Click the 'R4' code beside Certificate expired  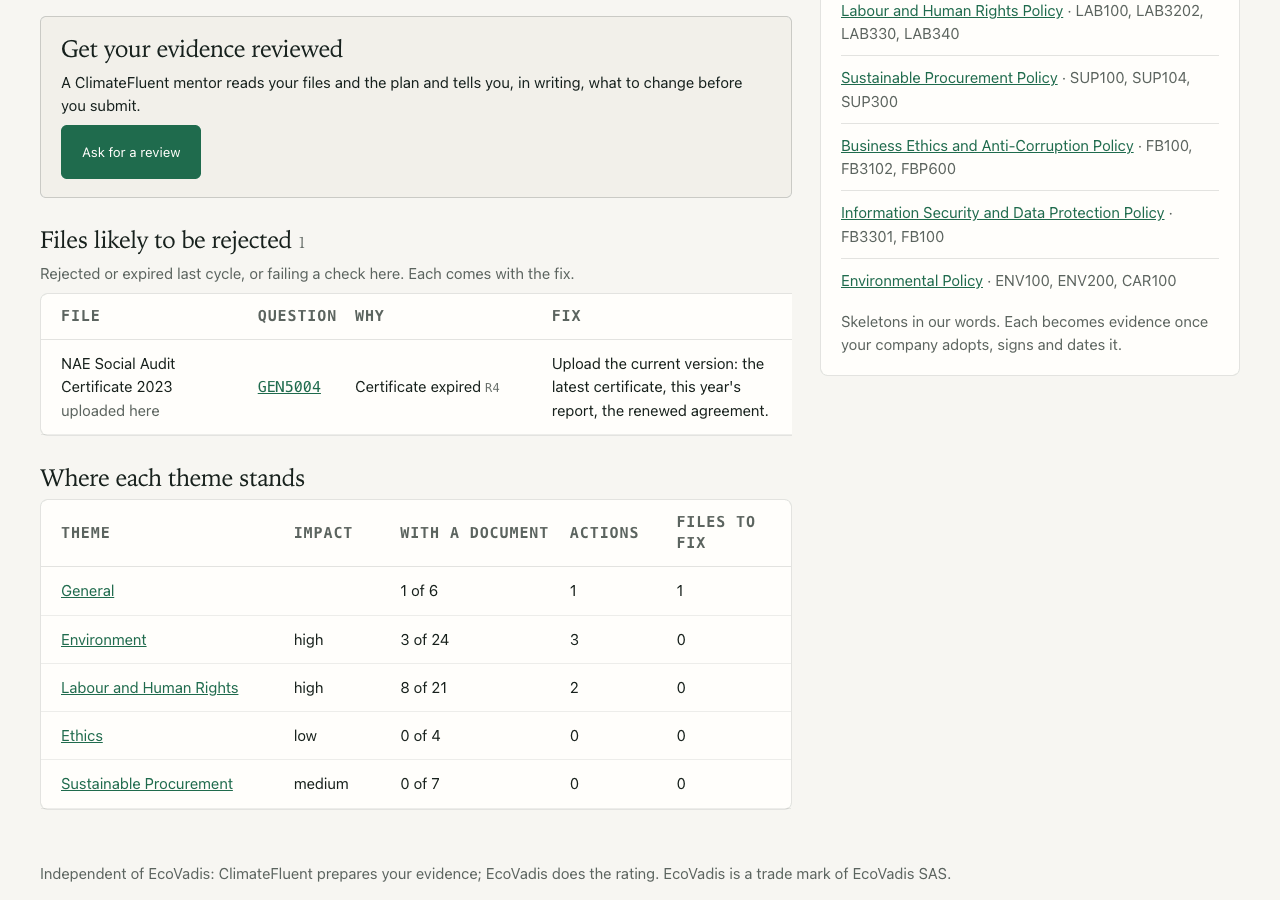click(x=492, y=388)
